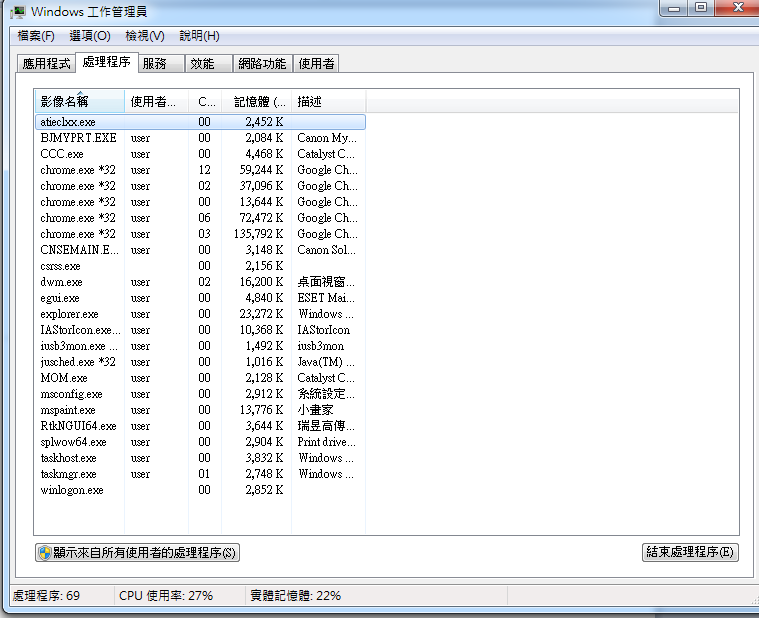Image resolution: width=762 pixels, height=629 pixels.
Task: Select chrome.exe using 72,472 K memory
Action: point(200,218)
